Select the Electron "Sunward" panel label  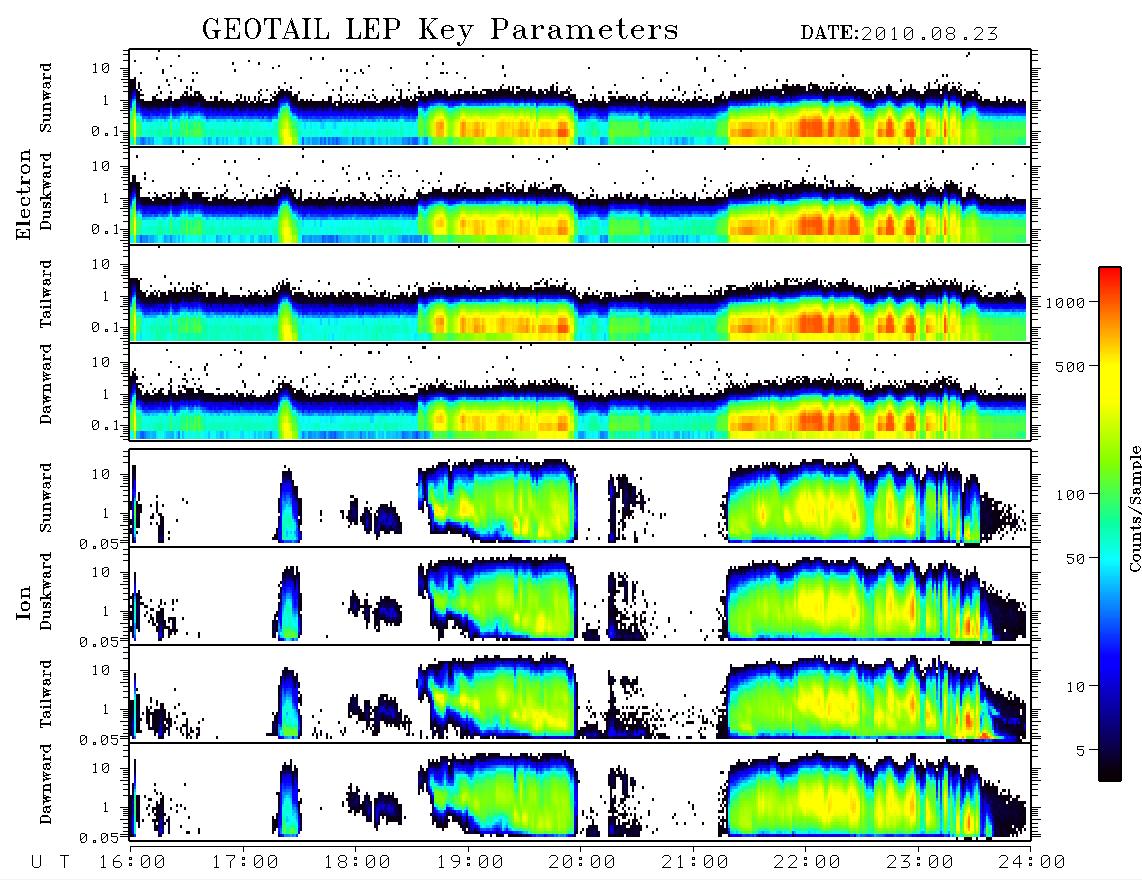click(x=46, y=98)
